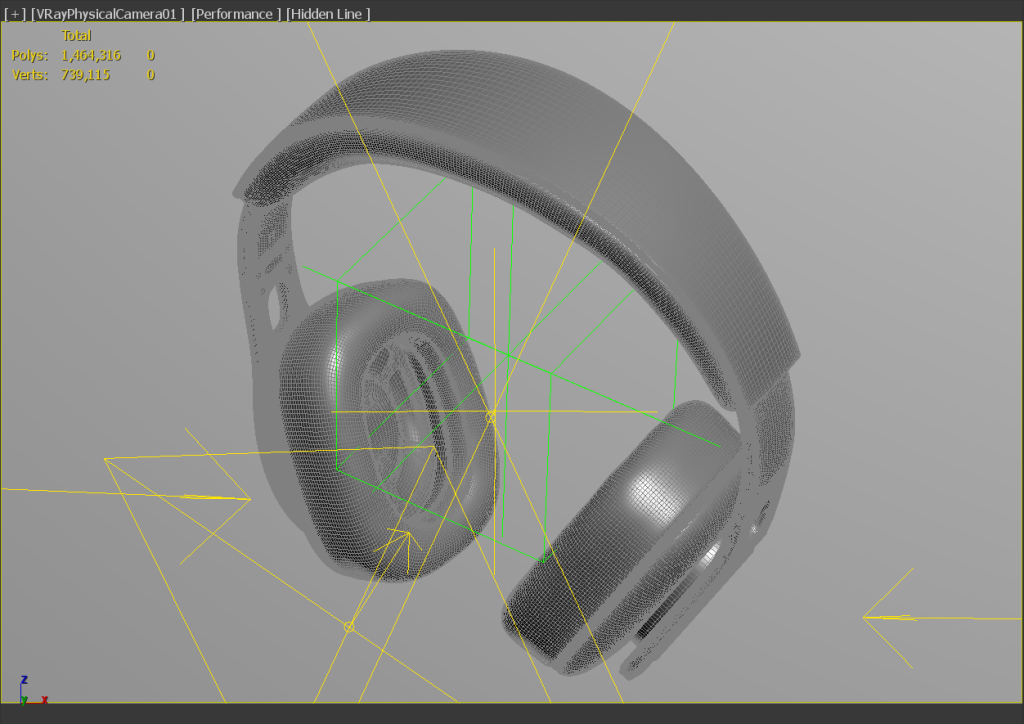Click the XYZ axis tripod gizmo
1024x724 pixels.
33,691
